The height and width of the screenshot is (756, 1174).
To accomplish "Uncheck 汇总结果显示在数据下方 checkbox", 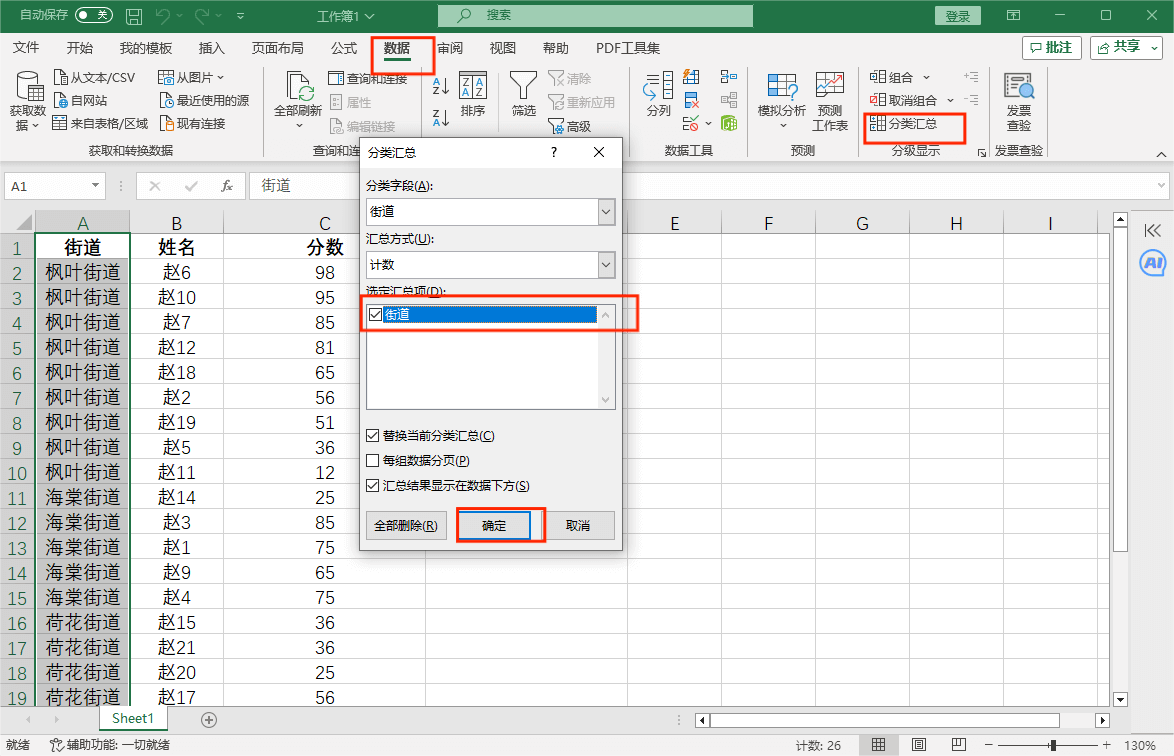I will 373,486.
